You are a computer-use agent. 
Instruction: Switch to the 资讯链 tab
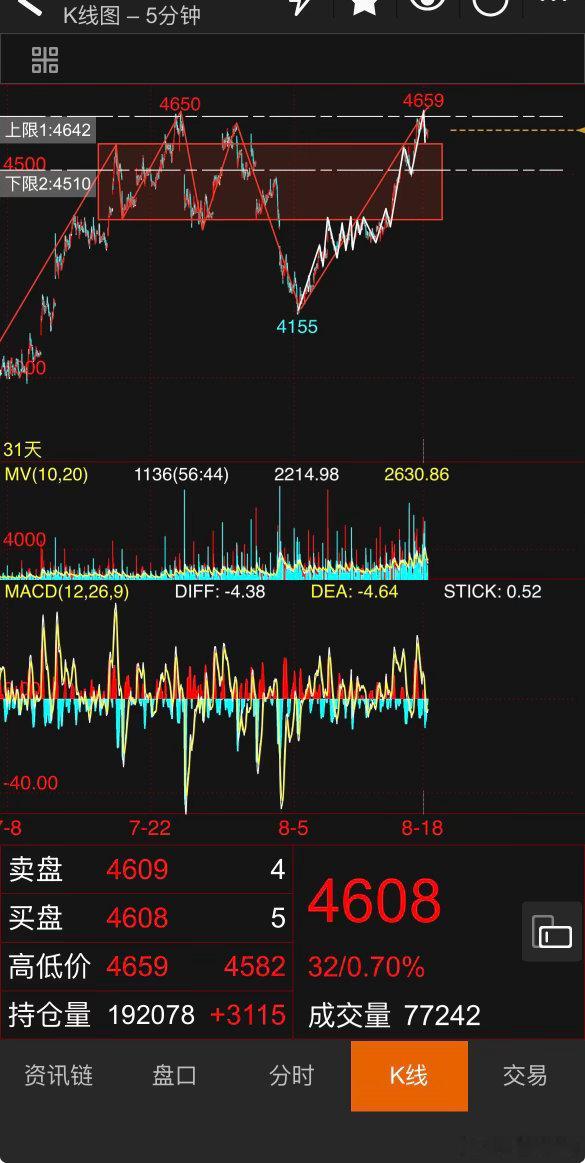(59, 1075)
